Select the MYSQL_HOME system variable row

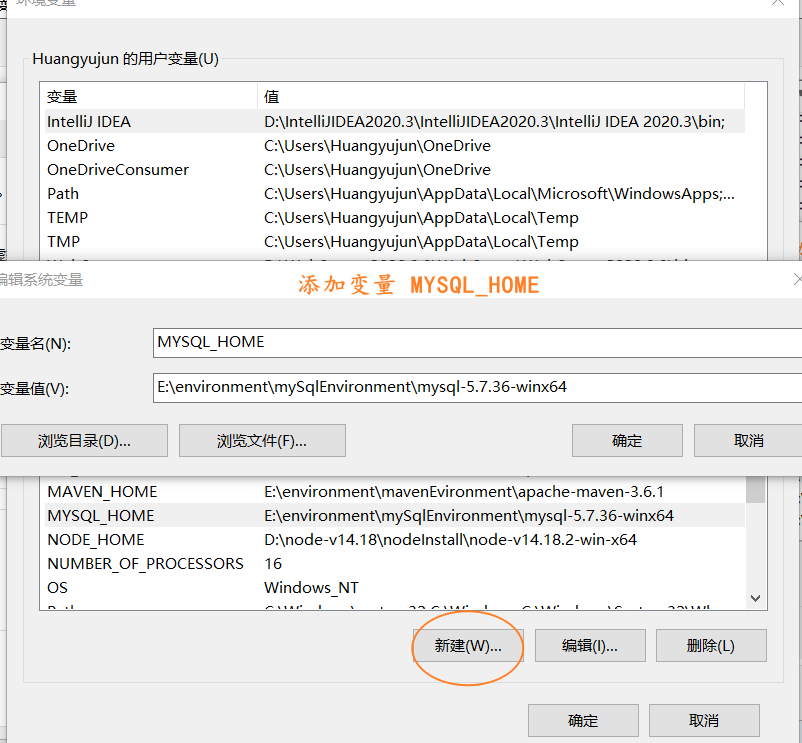[395, 515]
